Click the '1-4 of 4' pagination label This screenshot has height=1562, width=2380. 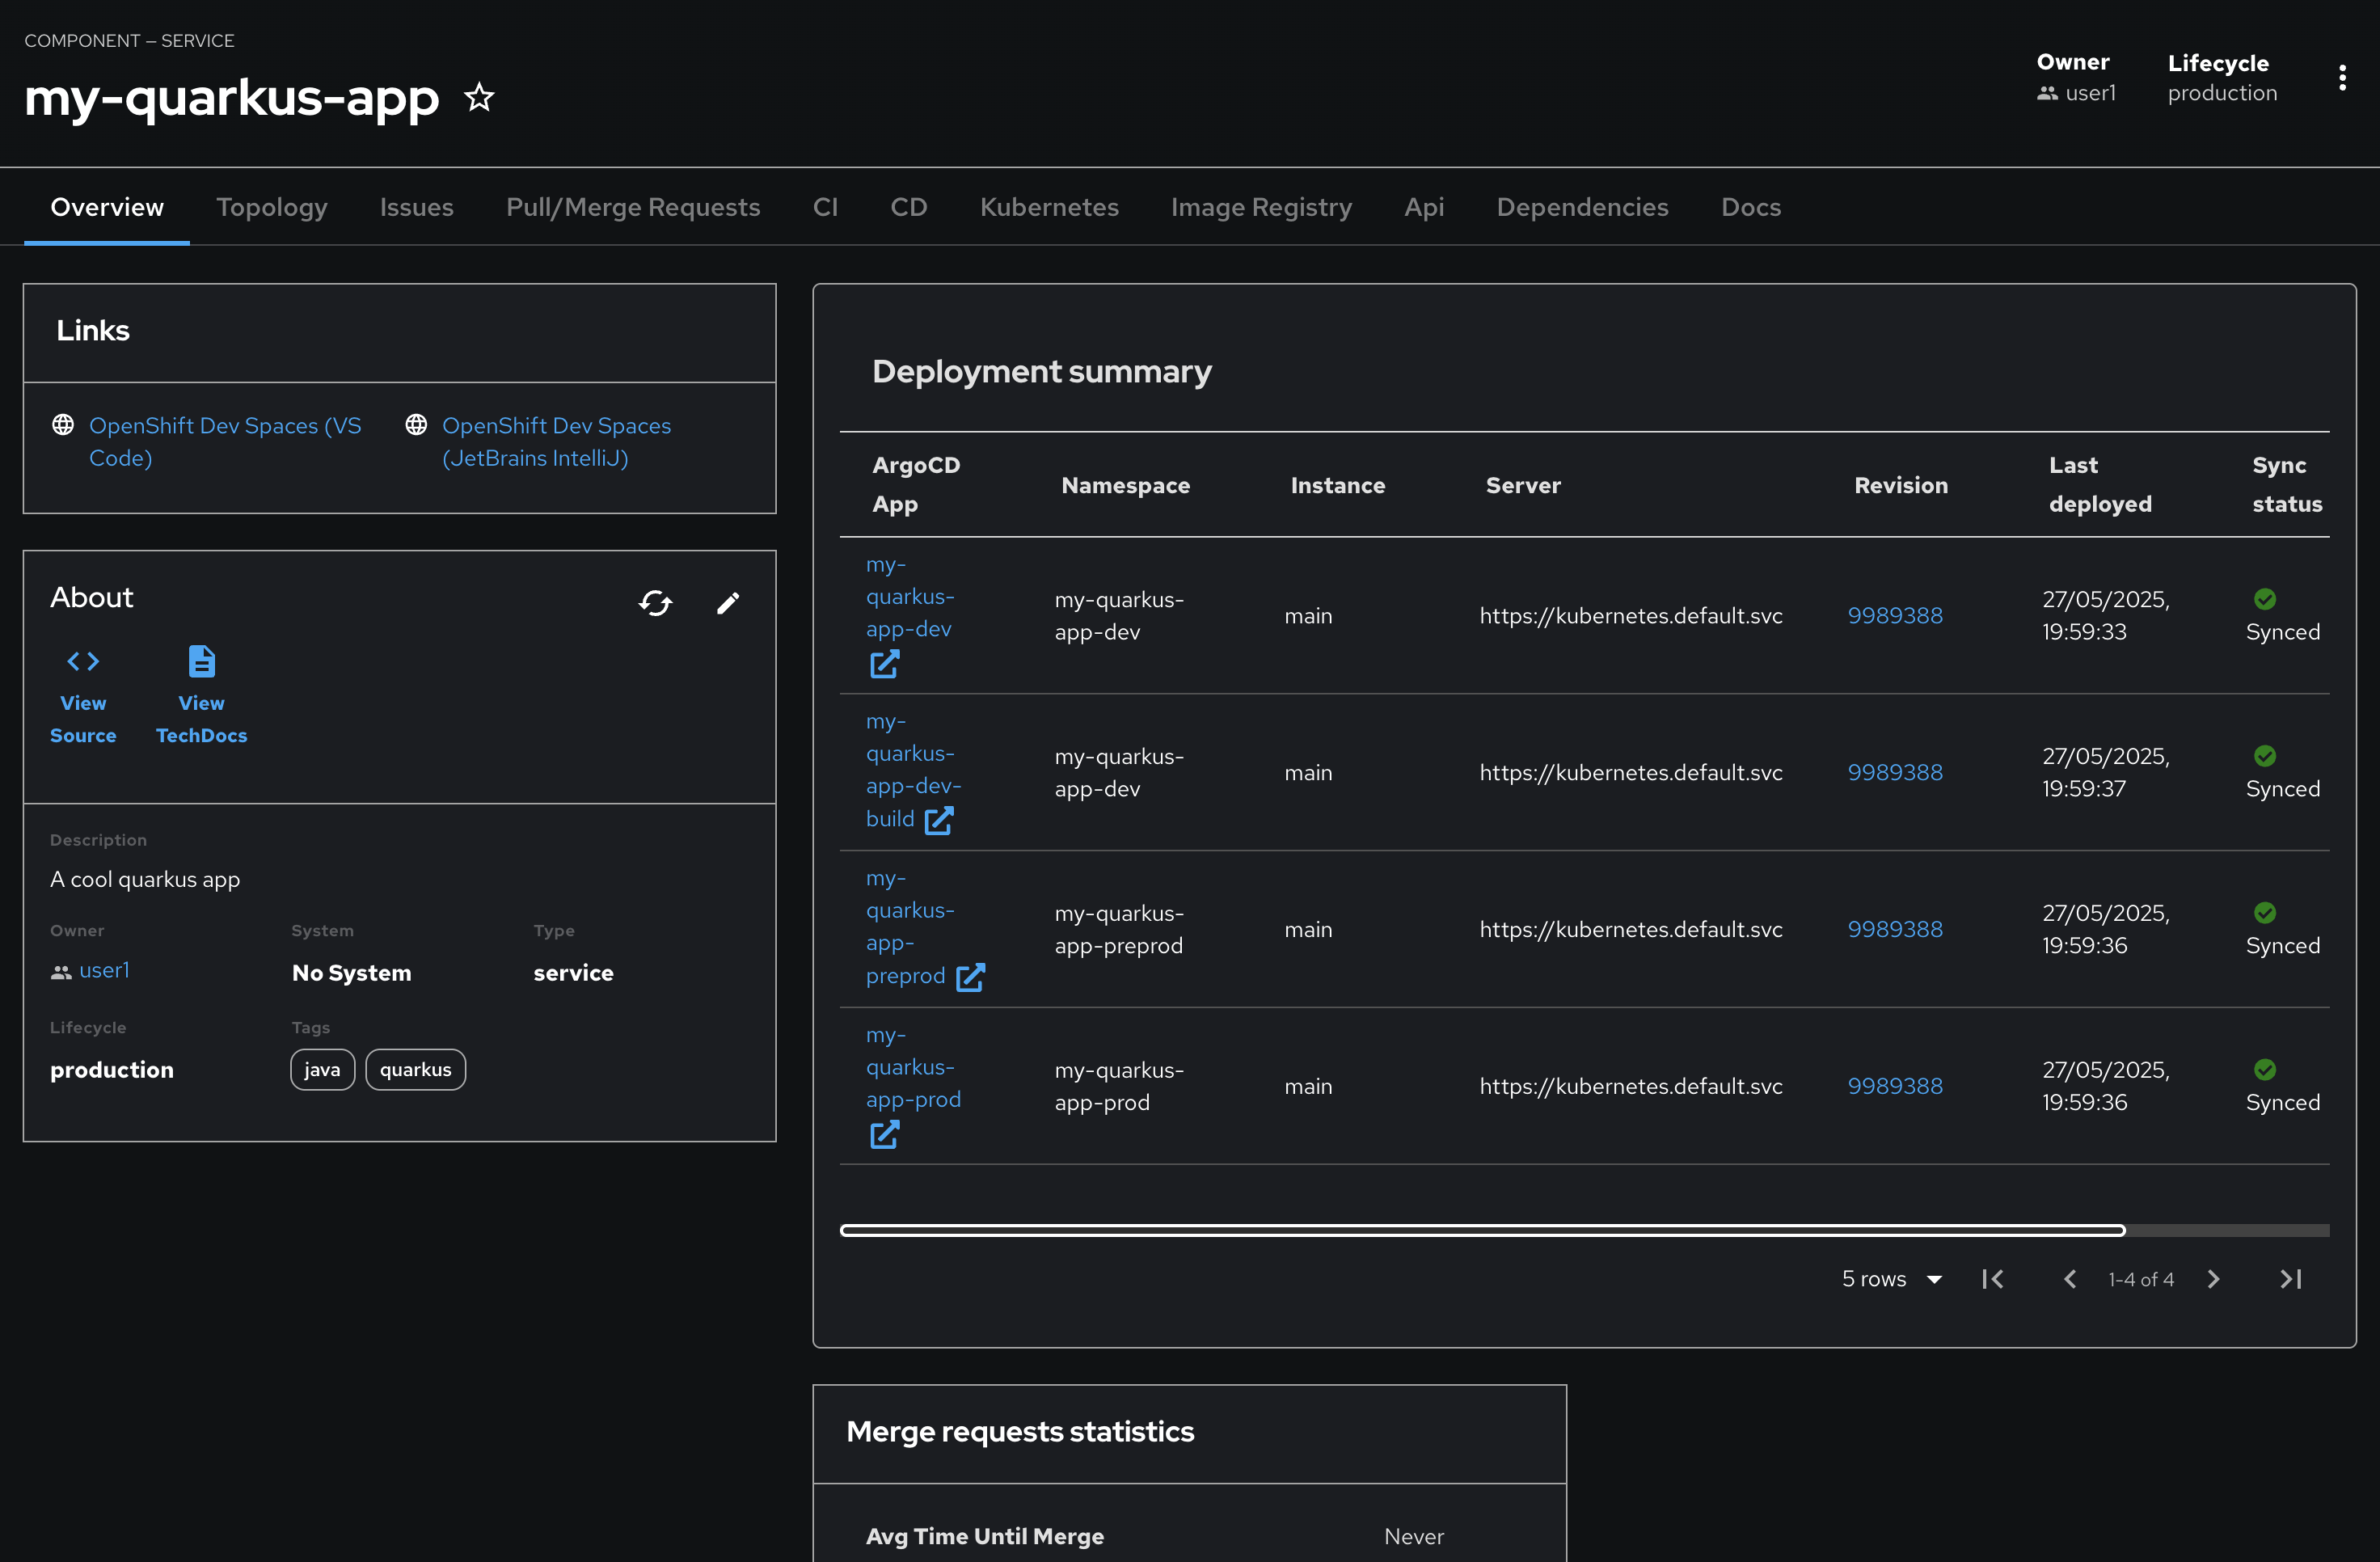[2141, 1279]
